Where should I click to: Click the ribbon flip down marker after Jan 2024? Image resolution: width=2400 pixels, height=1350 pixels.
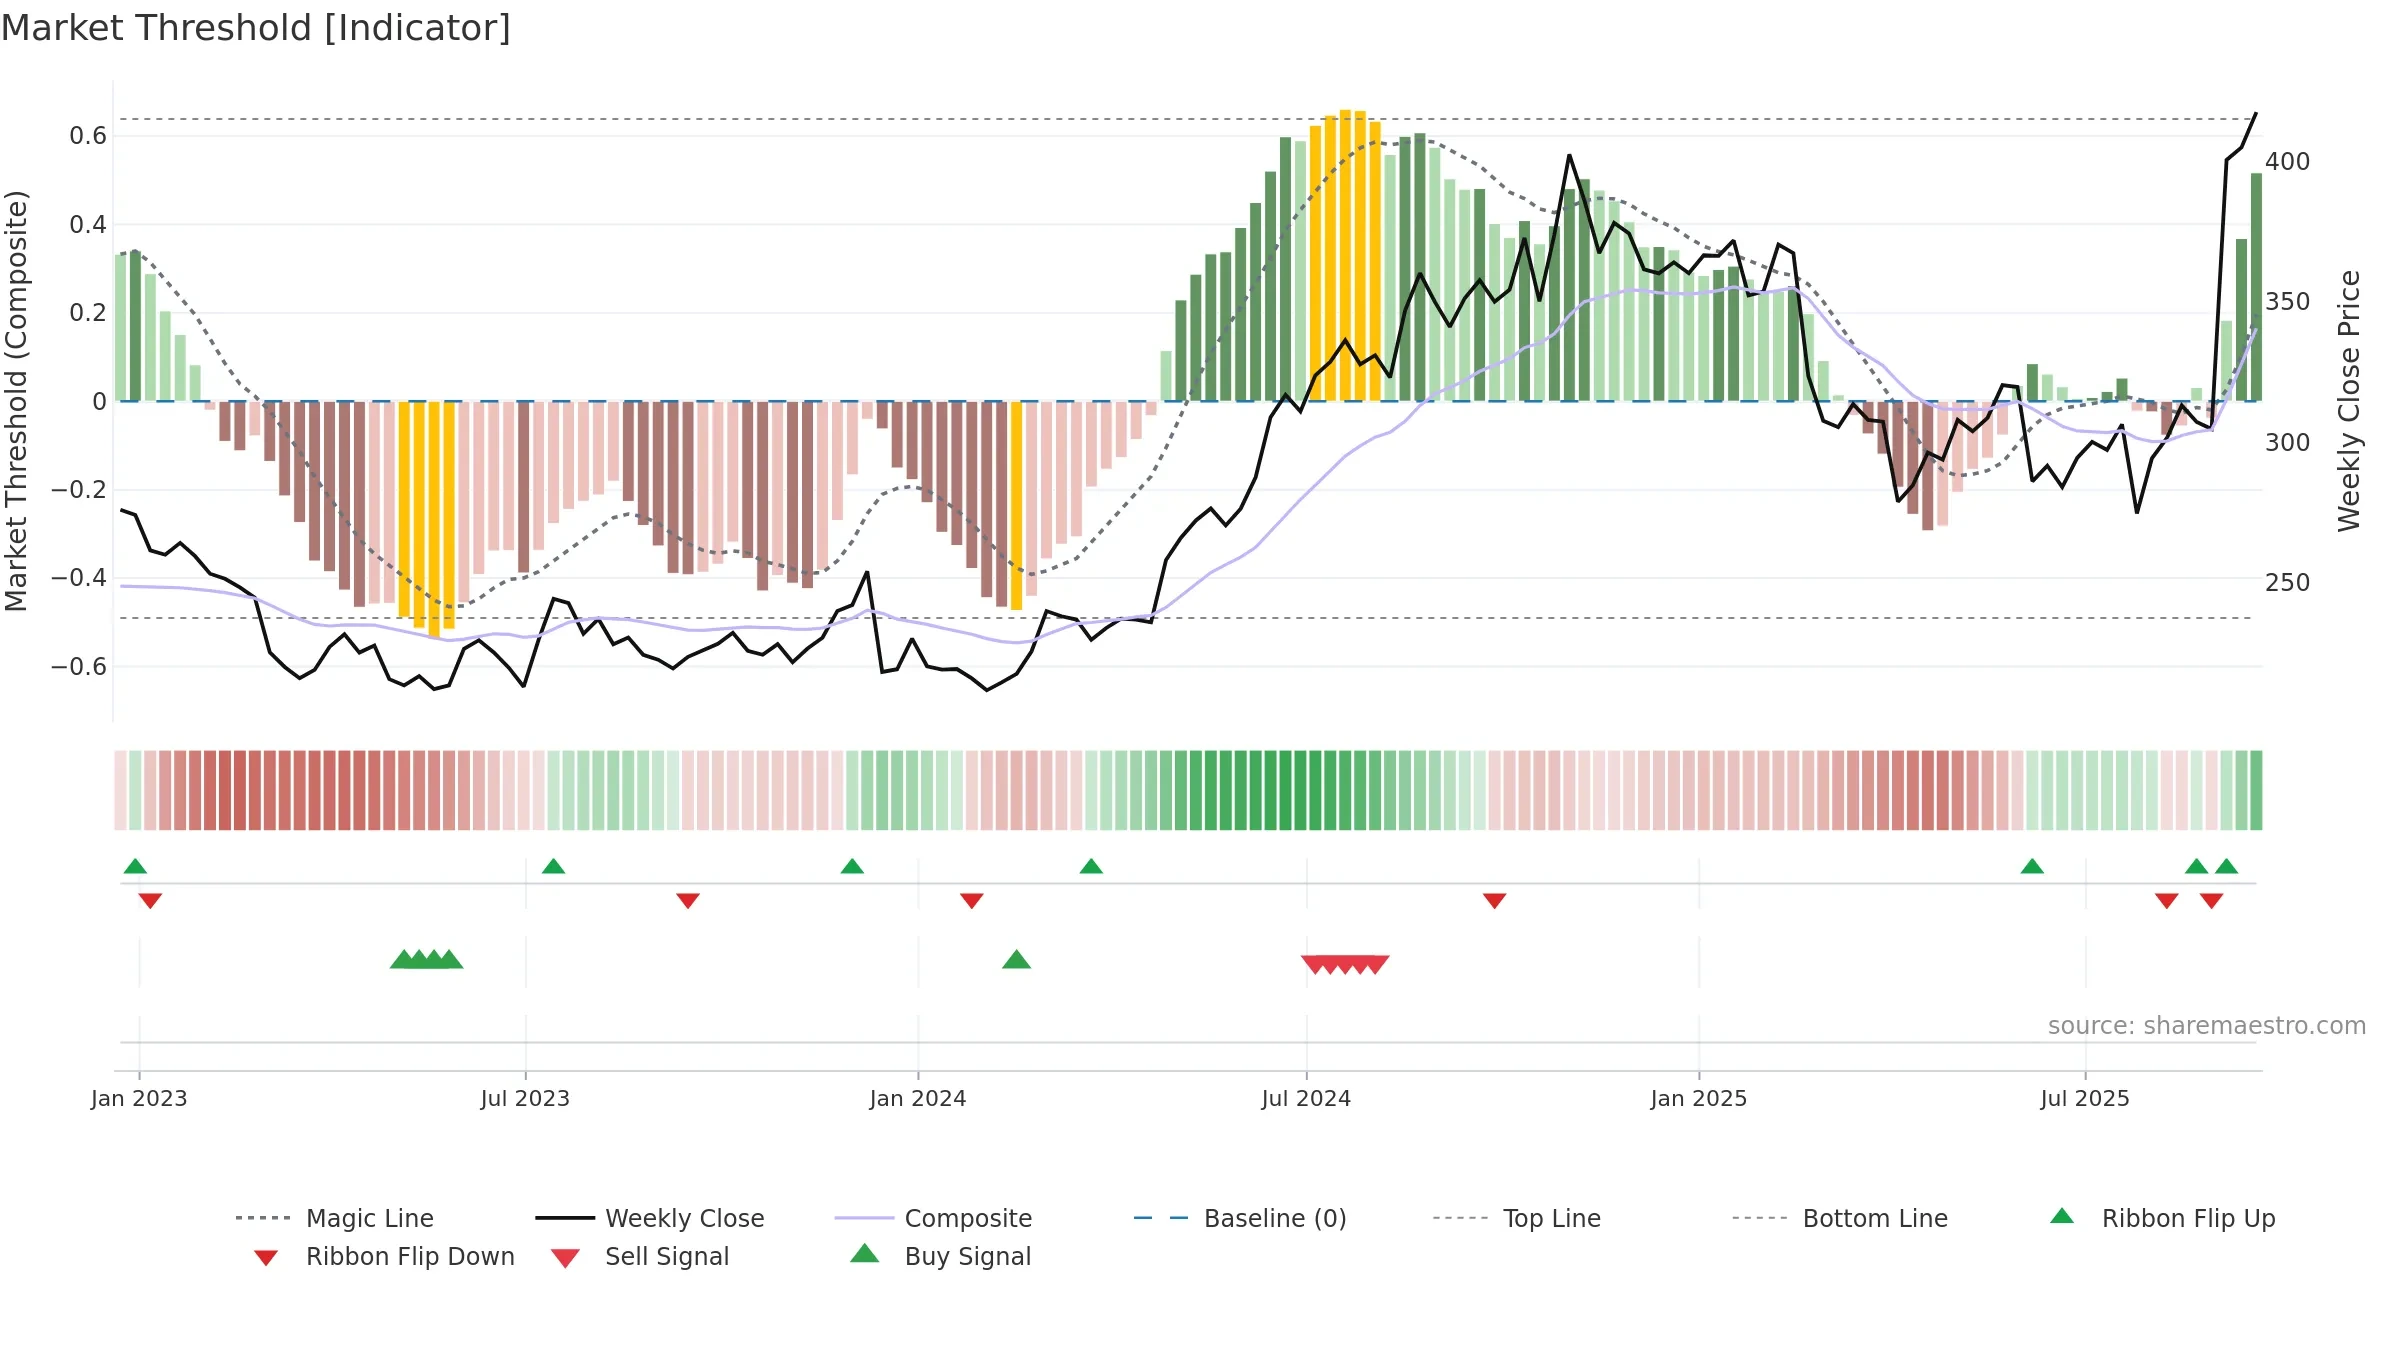(x=971, y=901)
